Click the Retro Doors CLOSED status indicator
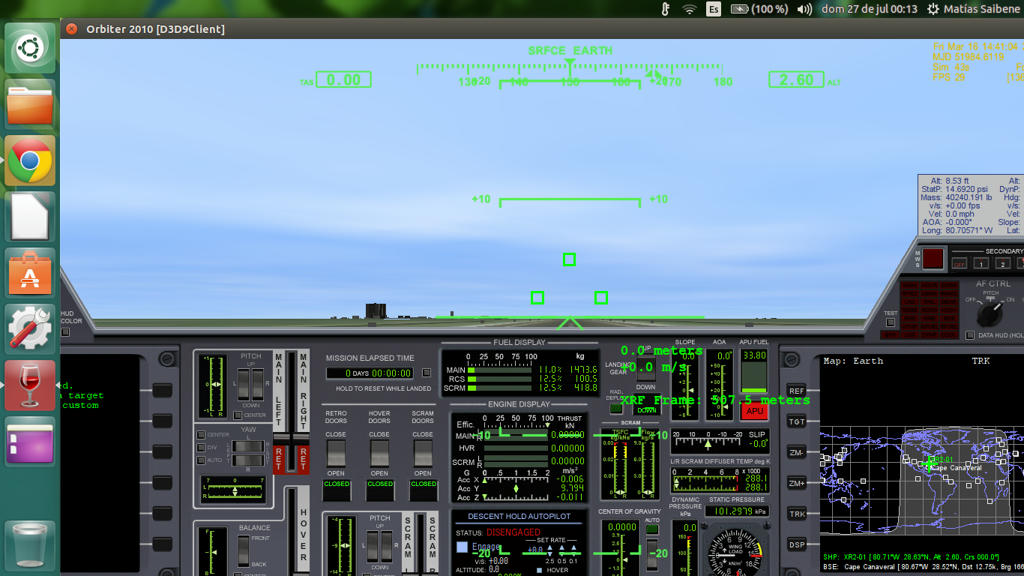The height and width of the screenshot is (576, 1024). pos(336,490)
